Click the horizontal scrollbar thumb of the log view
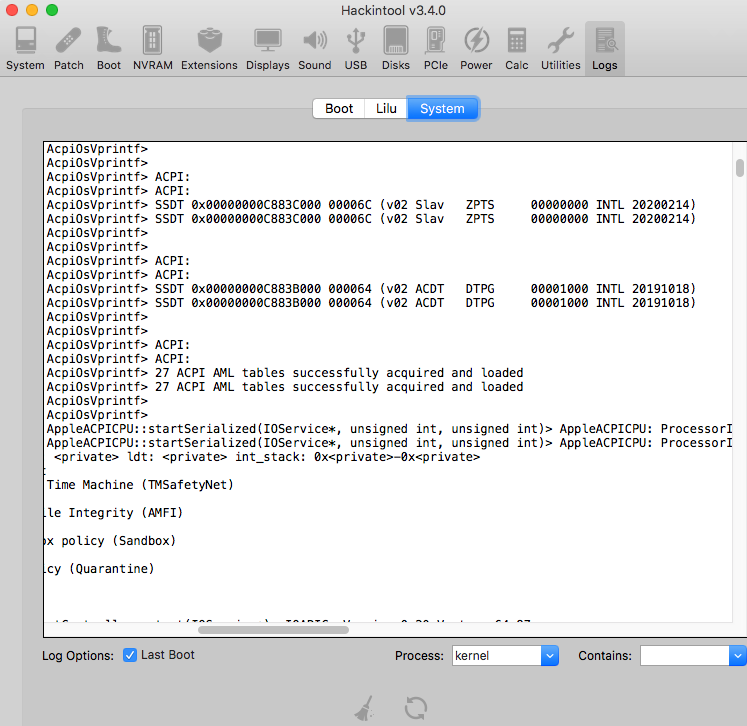Screen dimensions: 747x726 273,630
